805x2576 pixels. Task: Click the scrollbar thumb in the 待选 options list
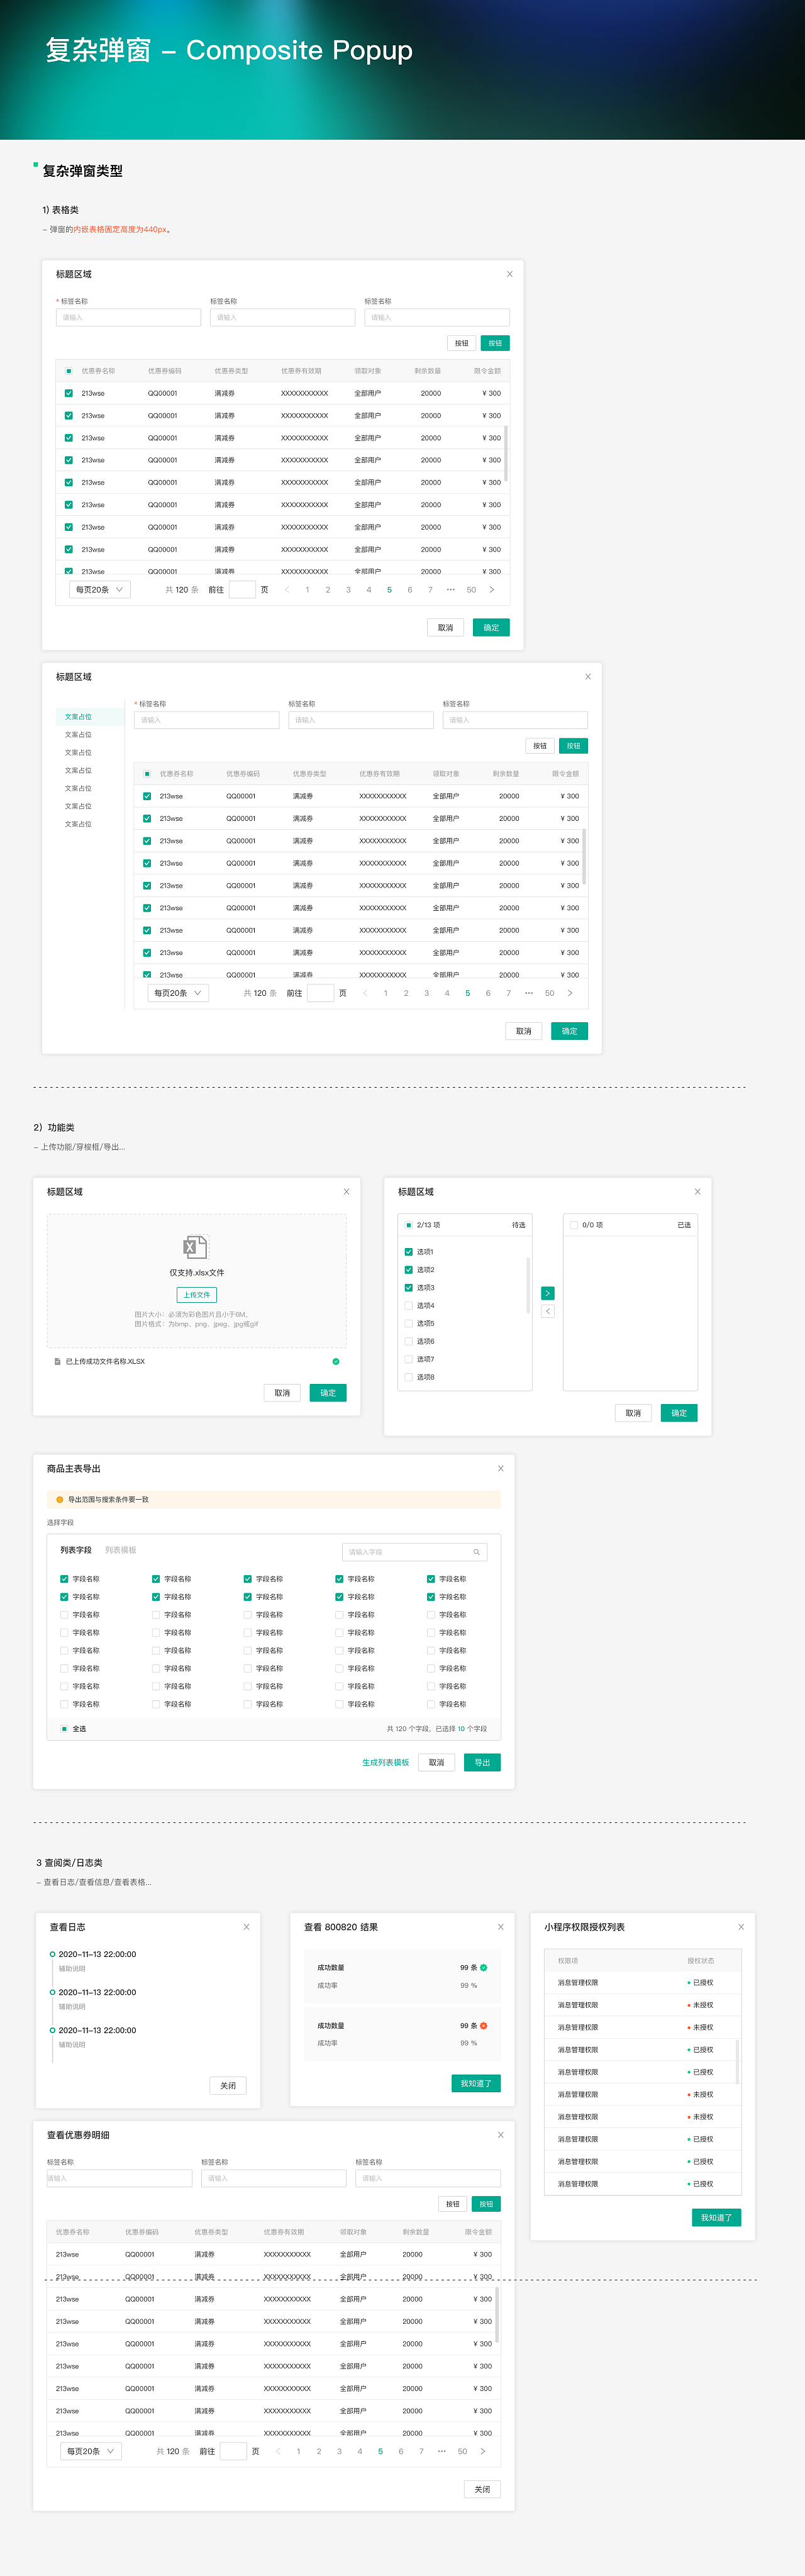point(527,1285)
